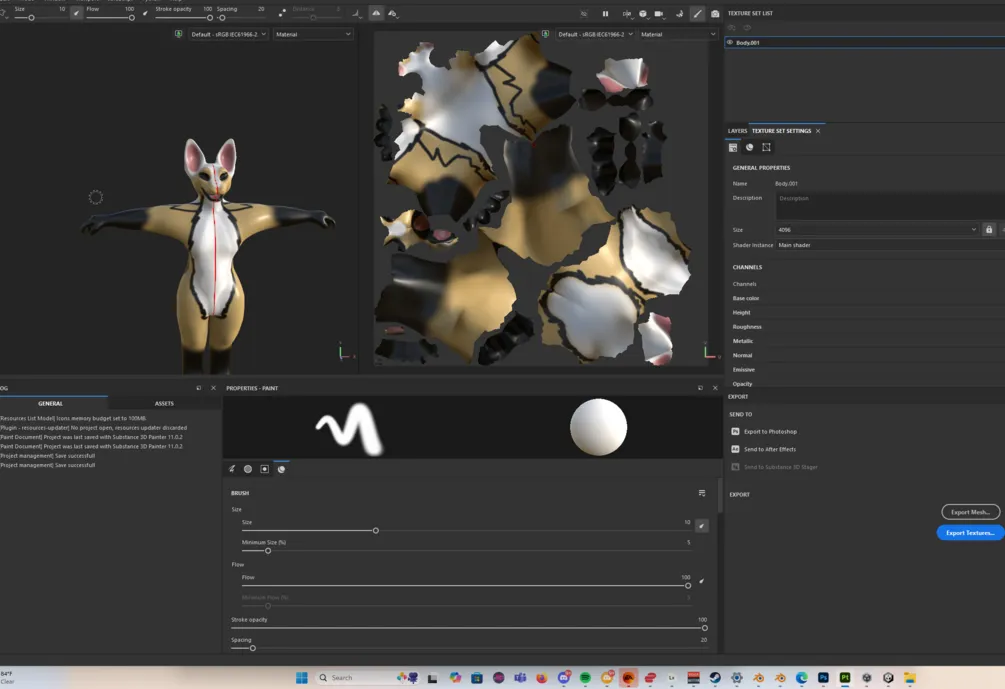The height and width of the screenshot is (689, 1005).
Task: Open Steam from the Windows taskbar
Action: 715,678
